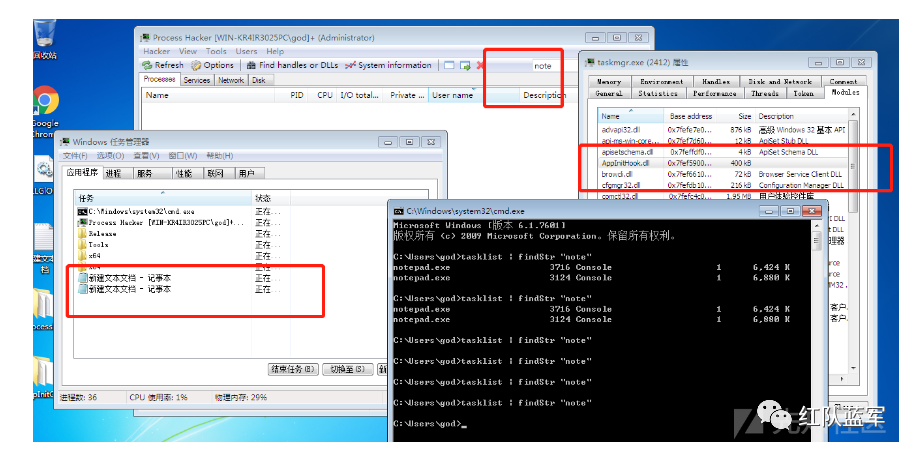The image size is (916, 457).
Task: Select the AppInitHook.dll module row
Action: point(723,163)
